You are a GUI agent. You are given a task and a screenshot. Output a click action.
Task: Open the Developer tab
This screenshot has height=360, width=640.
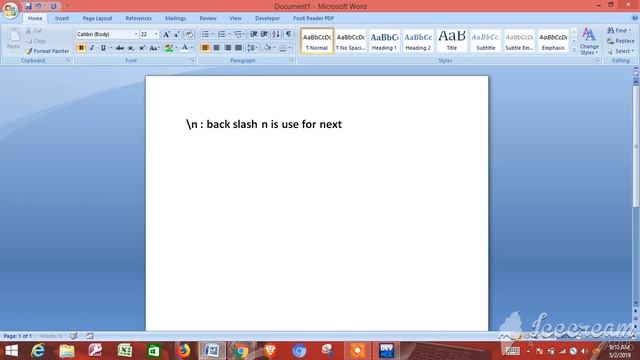267,18
